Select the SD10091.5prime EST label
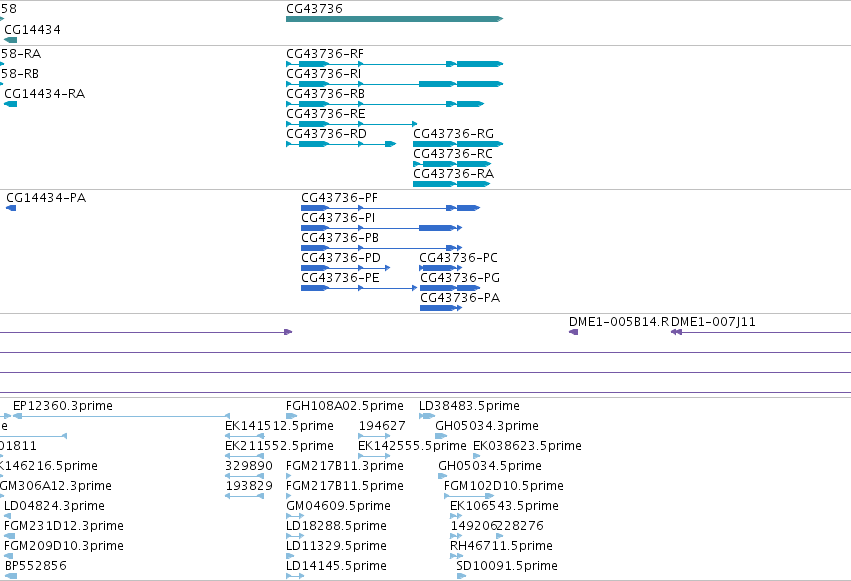The image size is (851, 581). click(507, 567)
